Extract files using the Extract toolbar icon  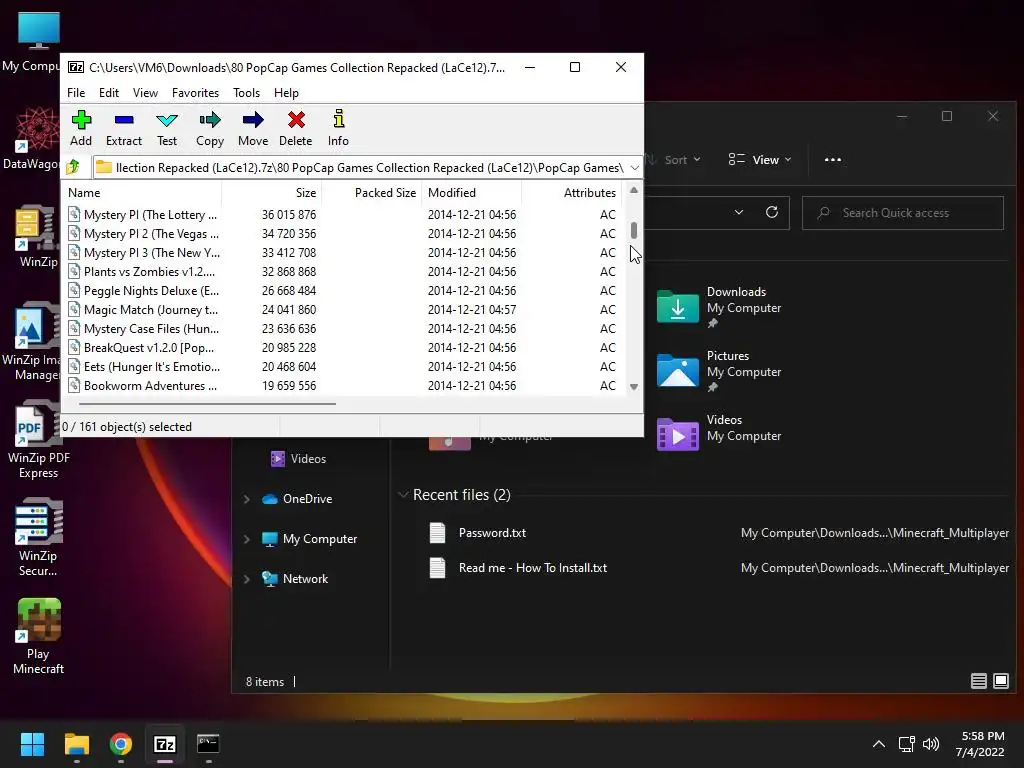(123, 129)
